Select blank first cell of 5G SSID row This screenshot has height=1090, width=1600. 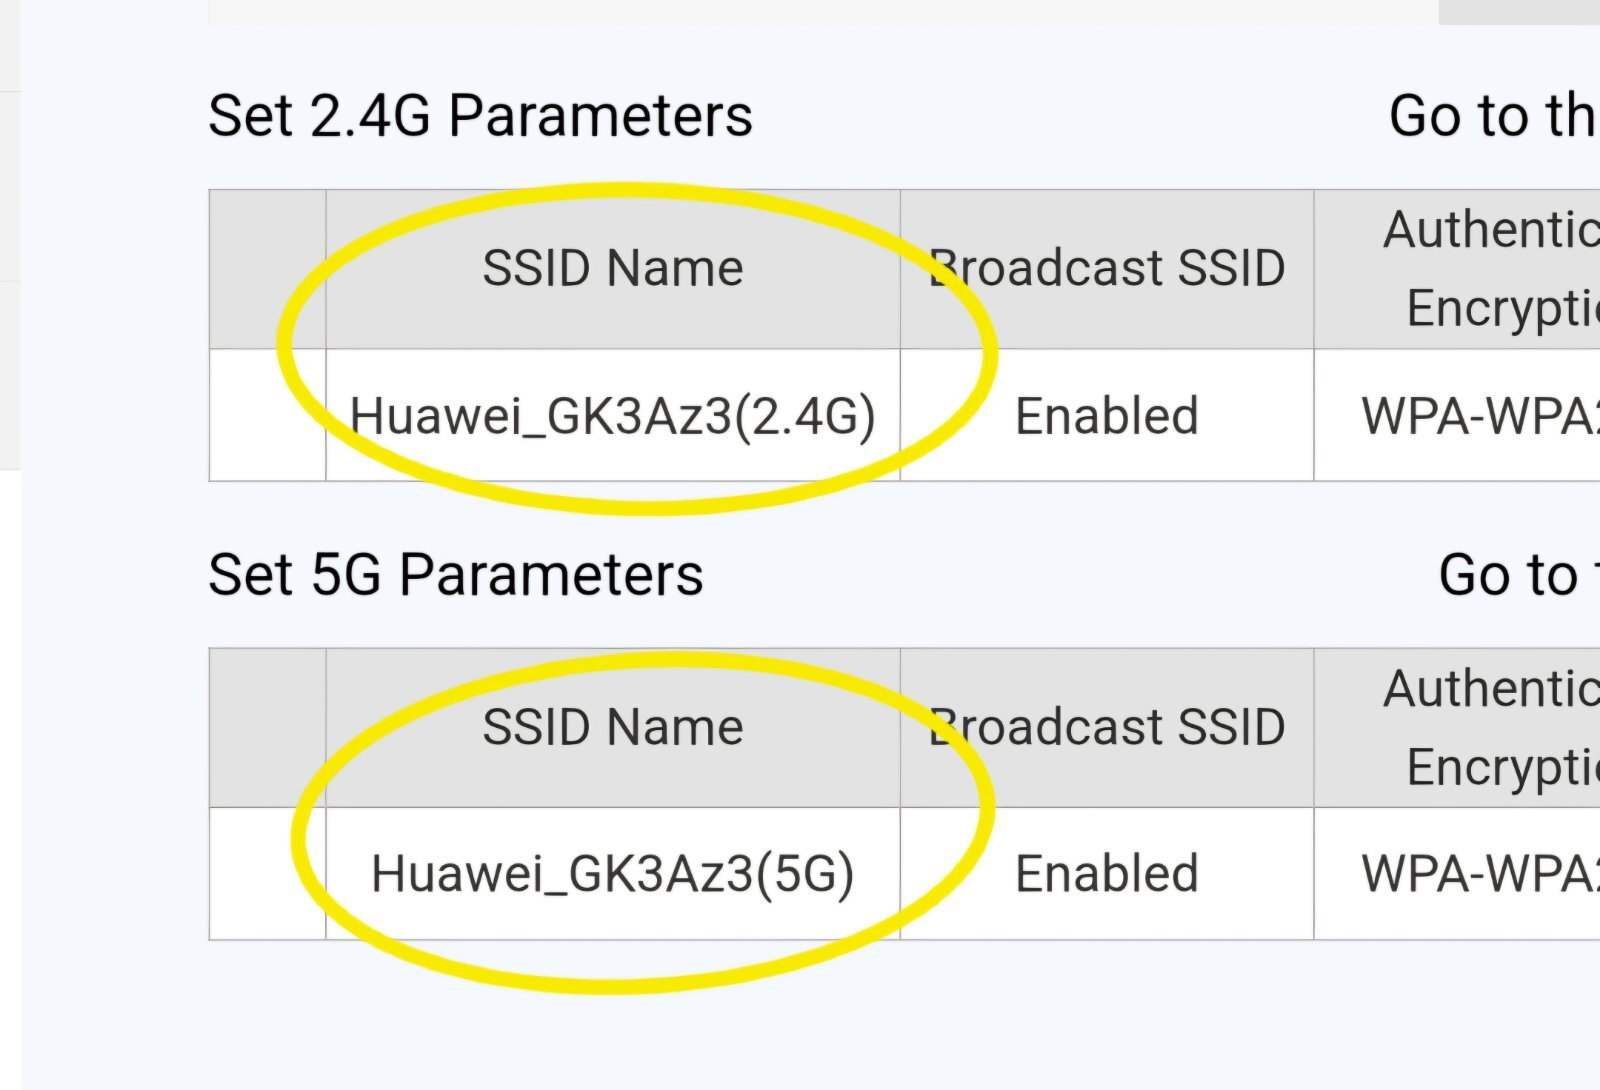point(268,874)
